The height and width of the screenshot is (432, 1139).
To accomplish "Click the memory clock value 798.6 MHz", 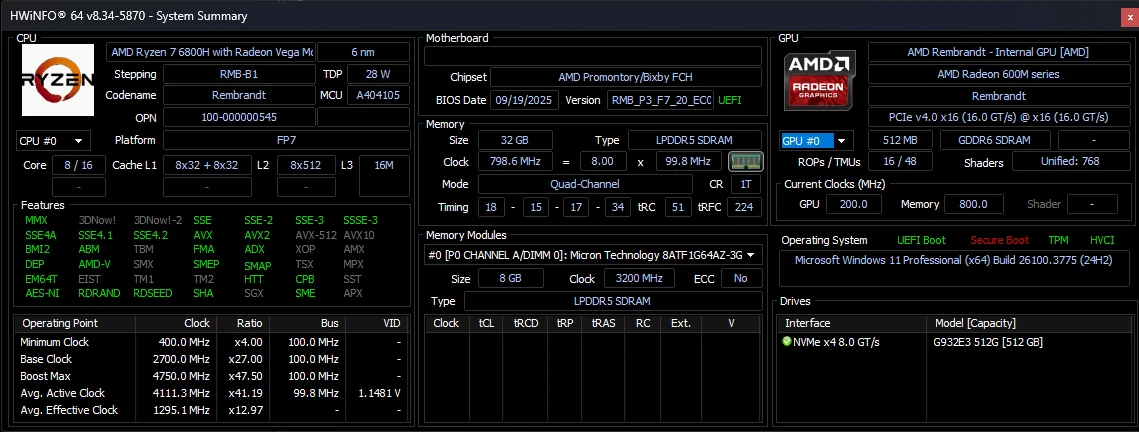I will [515, 161].
